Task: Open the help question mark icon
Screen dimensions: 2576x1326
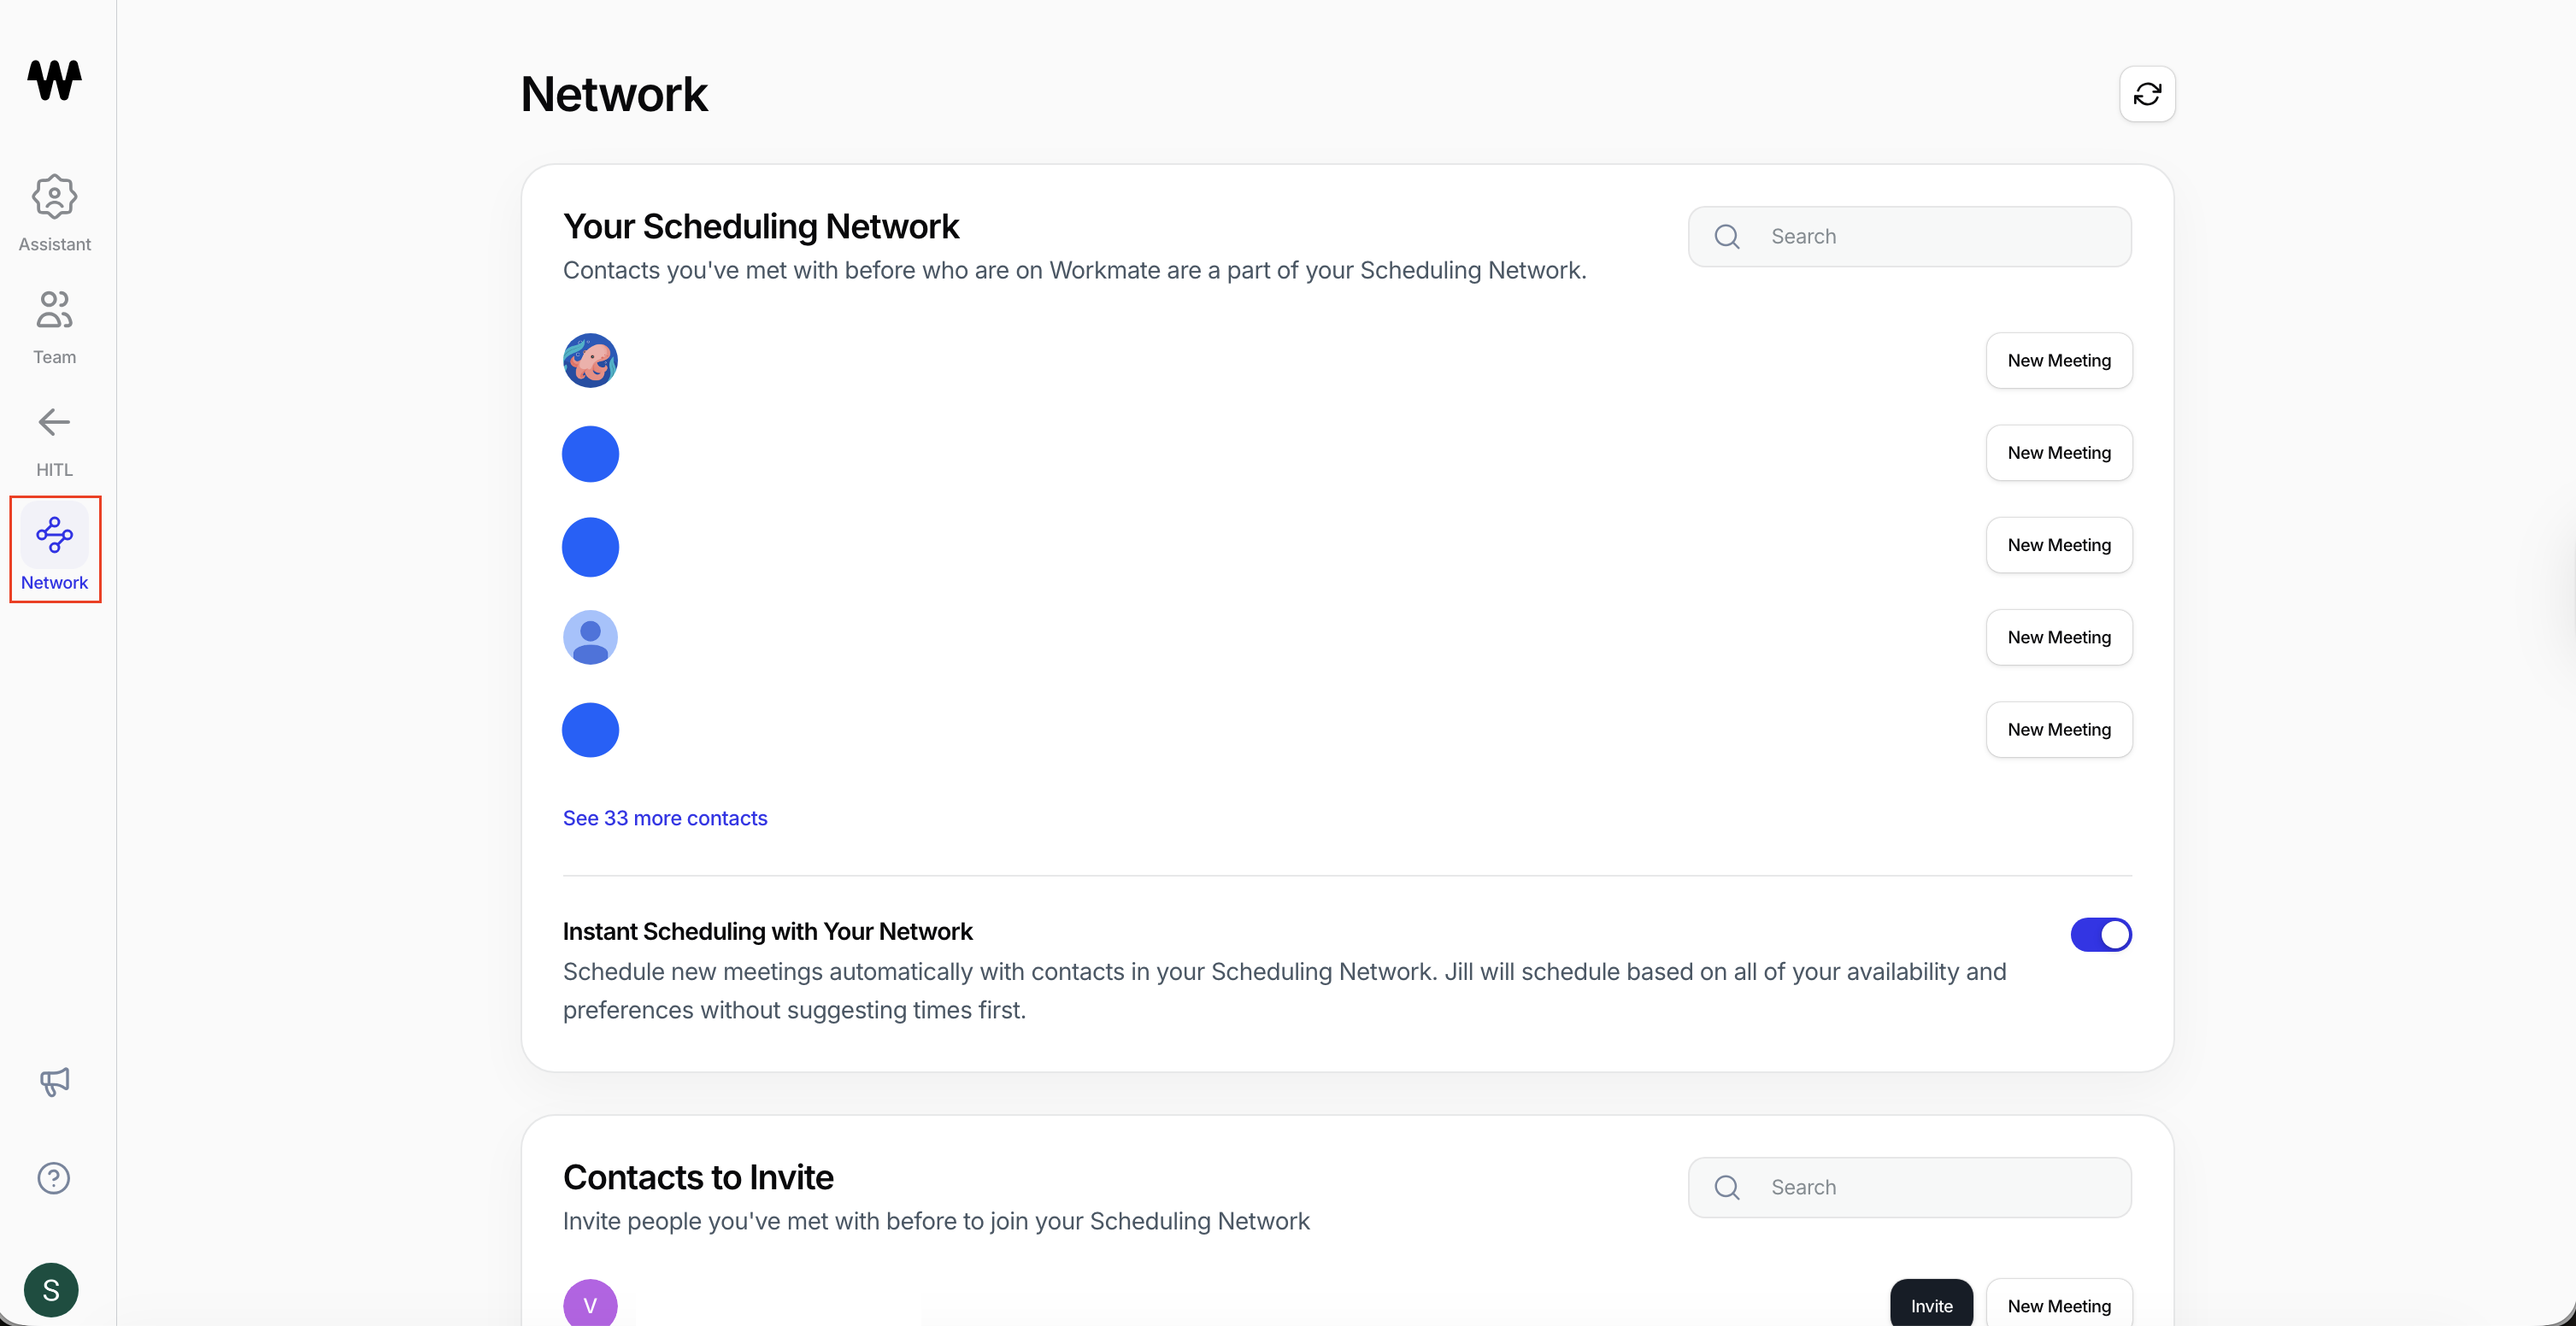Action: tap(54, 1178)
